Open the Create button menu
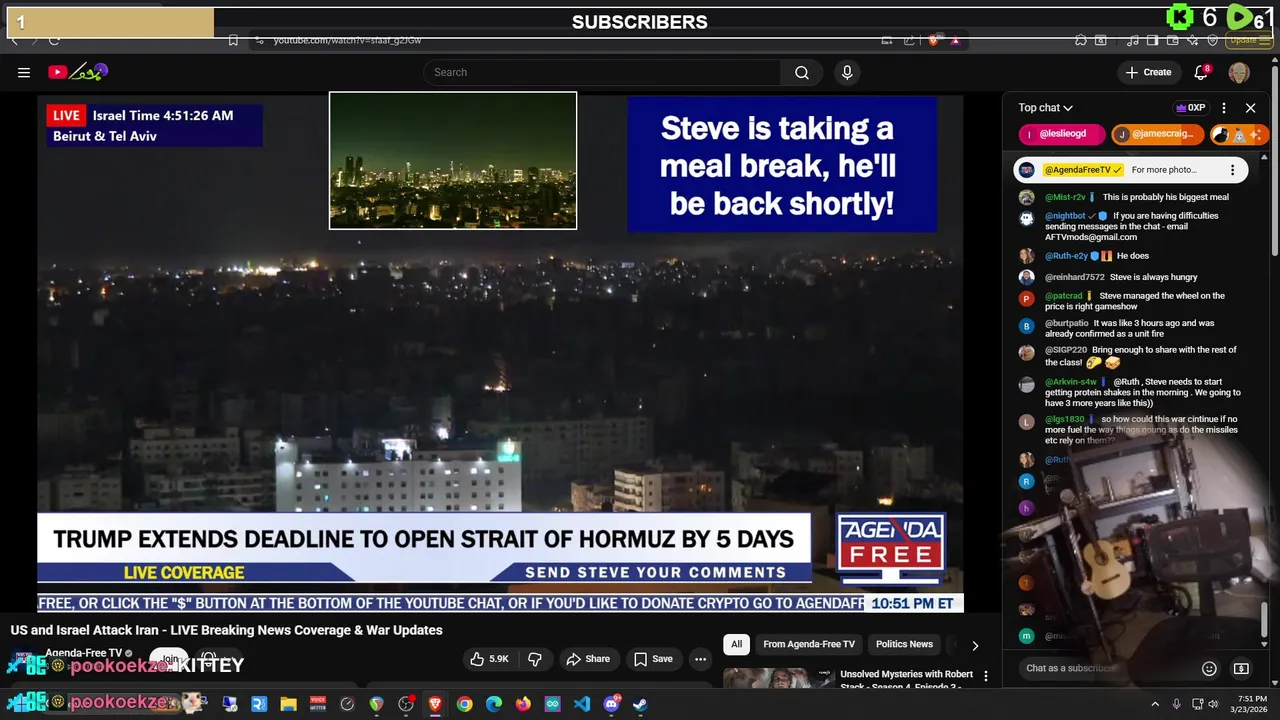Screen dimensions: 1280x720 click(1148, 72)
